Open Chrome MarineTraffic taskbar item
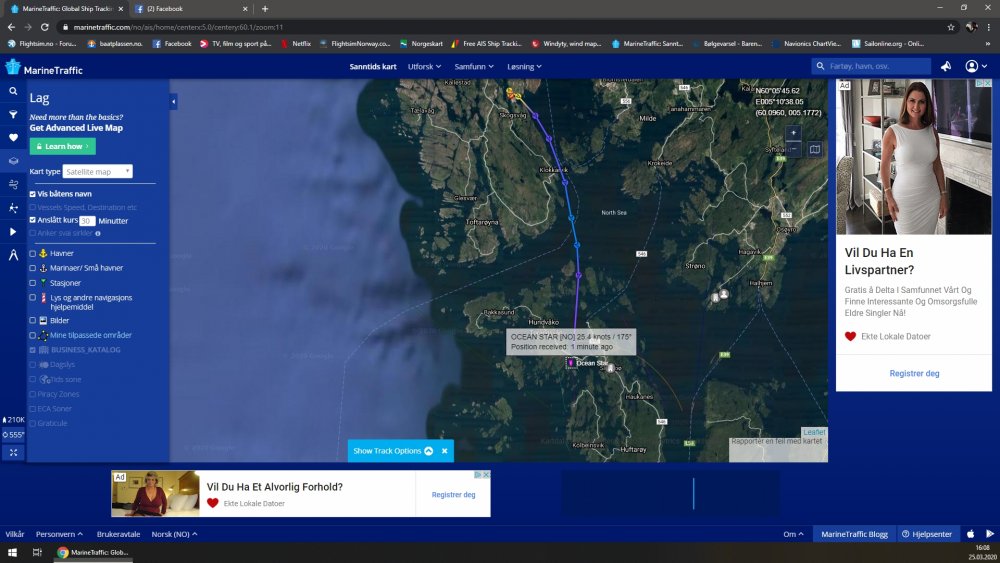The width and height of the screenshot is (1000, 563). click(93, 552)
